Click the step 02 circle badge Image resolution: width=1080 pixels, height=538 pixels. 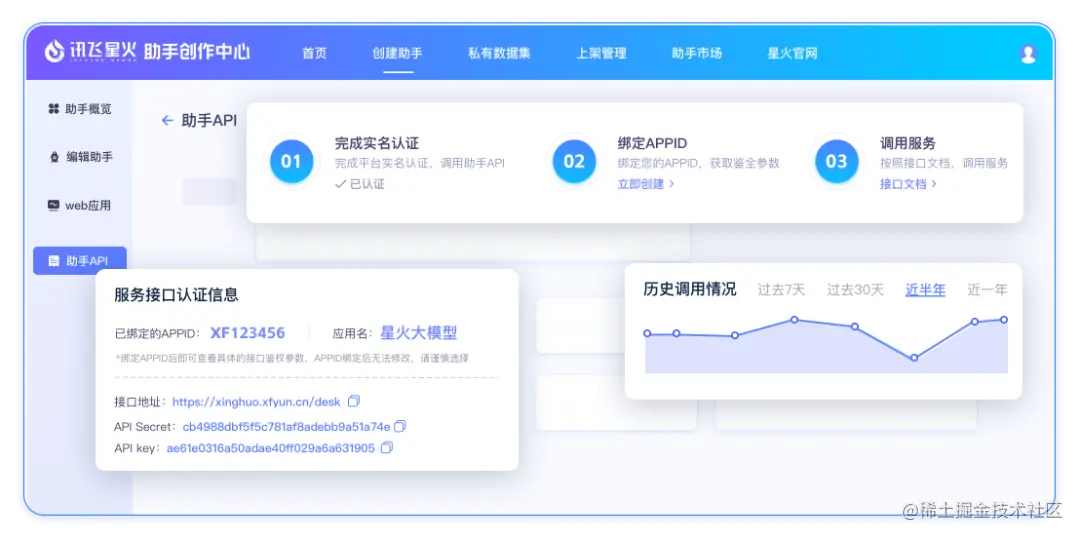tap(574, 162)
